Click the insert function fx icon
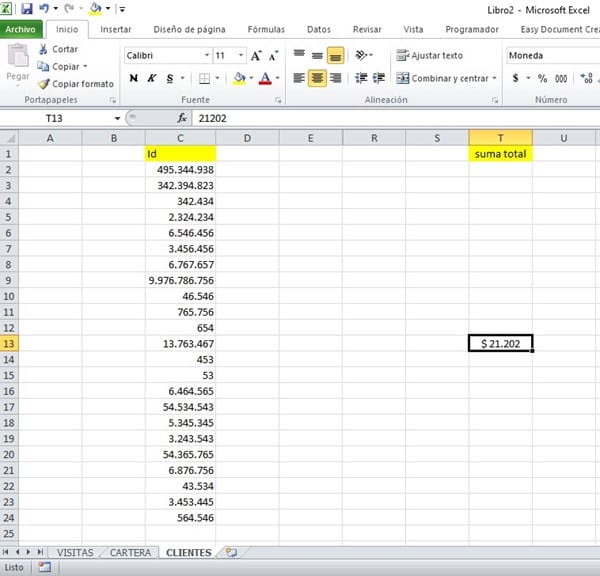600x576 pixels. click(x=182, y=118)
